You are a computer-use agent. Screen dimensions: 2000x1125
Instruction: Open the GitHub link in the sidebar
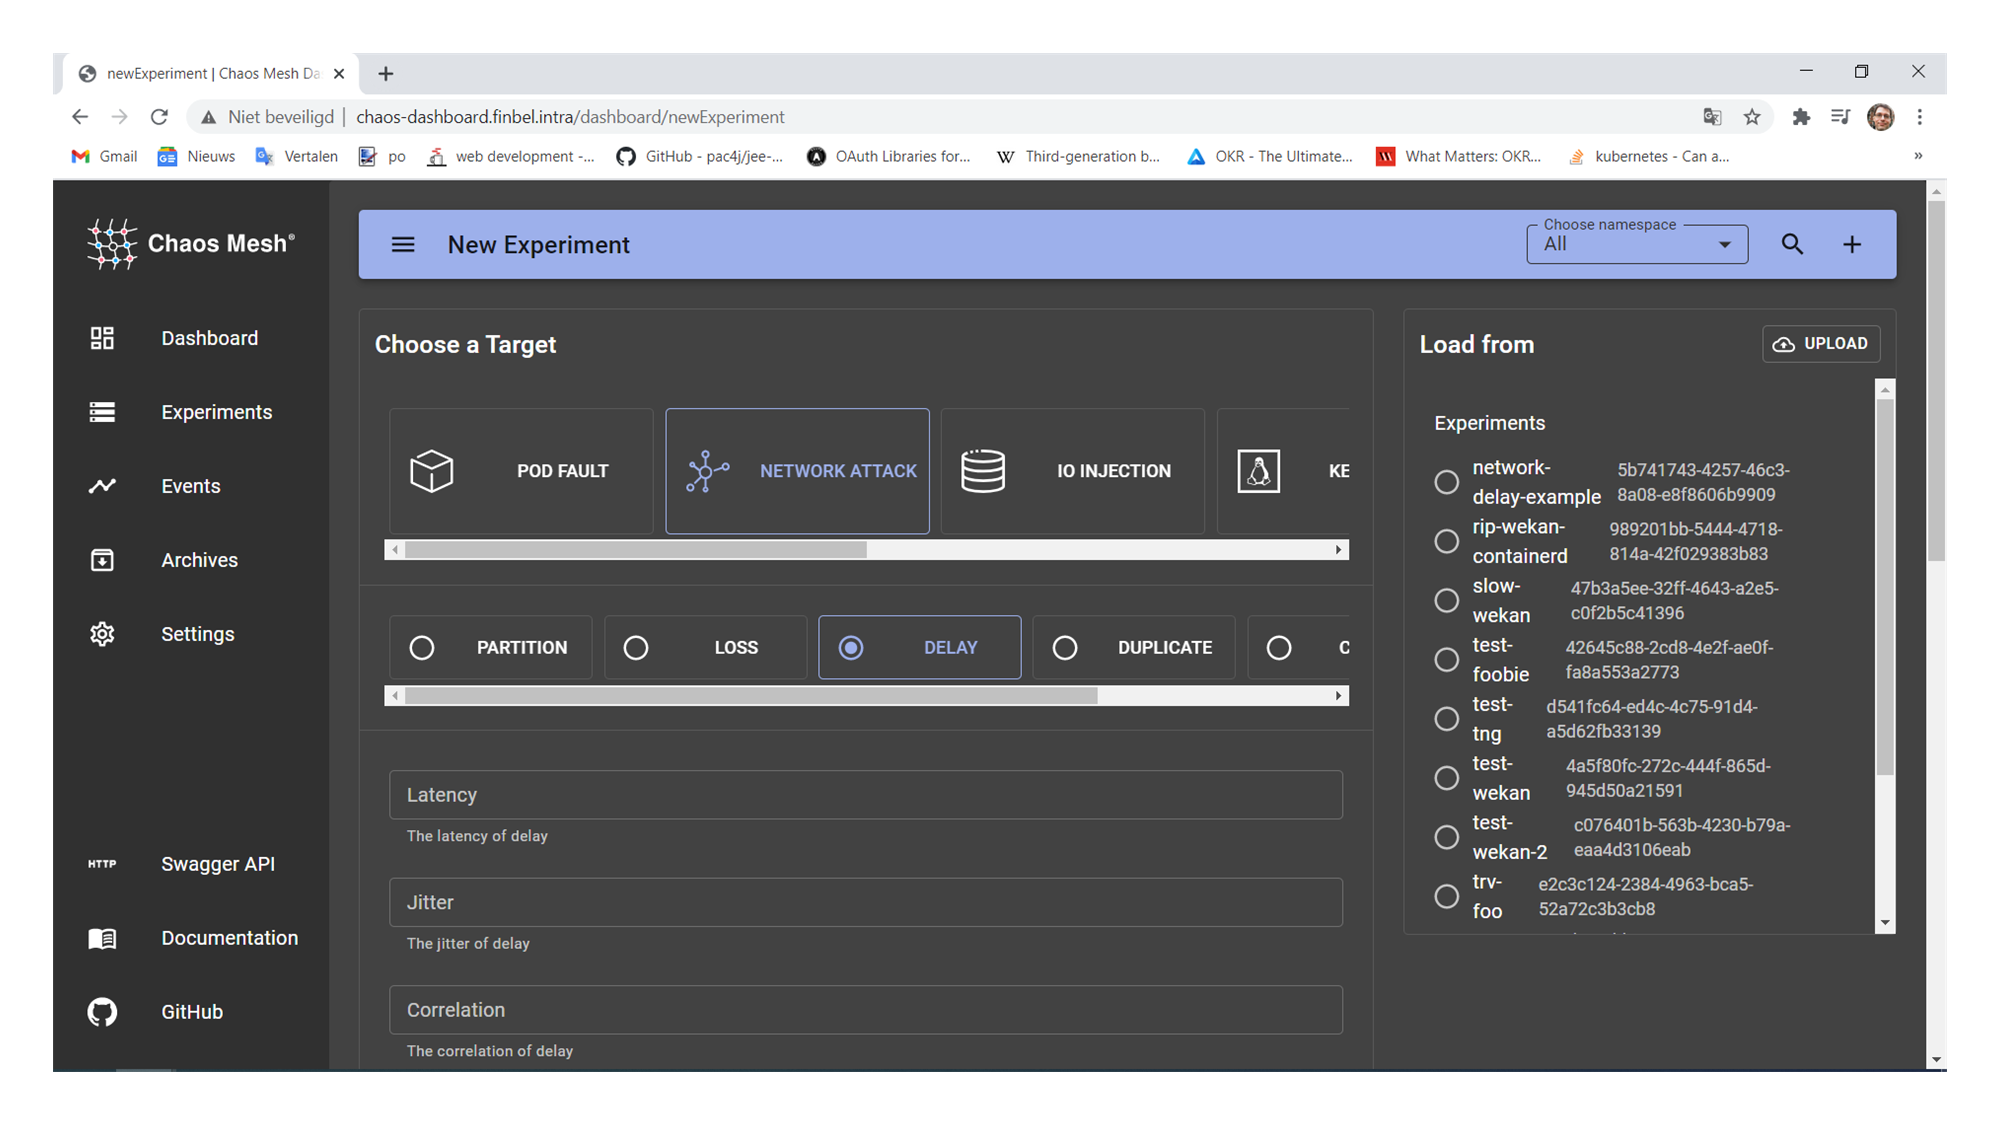point(191,1012)
